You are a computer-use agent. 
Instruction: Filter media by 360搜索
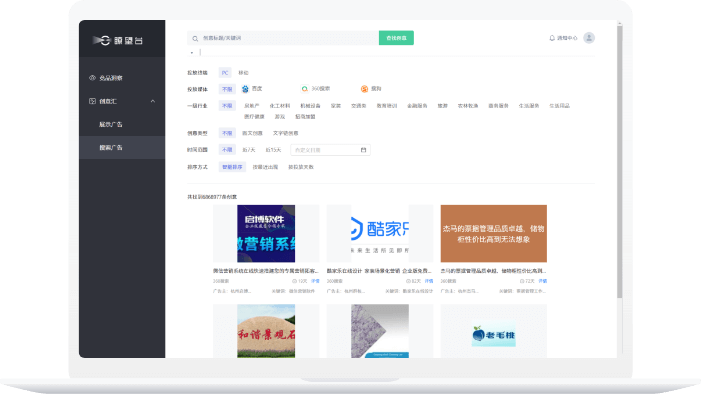pyautogui.click(x=321, y=89)
